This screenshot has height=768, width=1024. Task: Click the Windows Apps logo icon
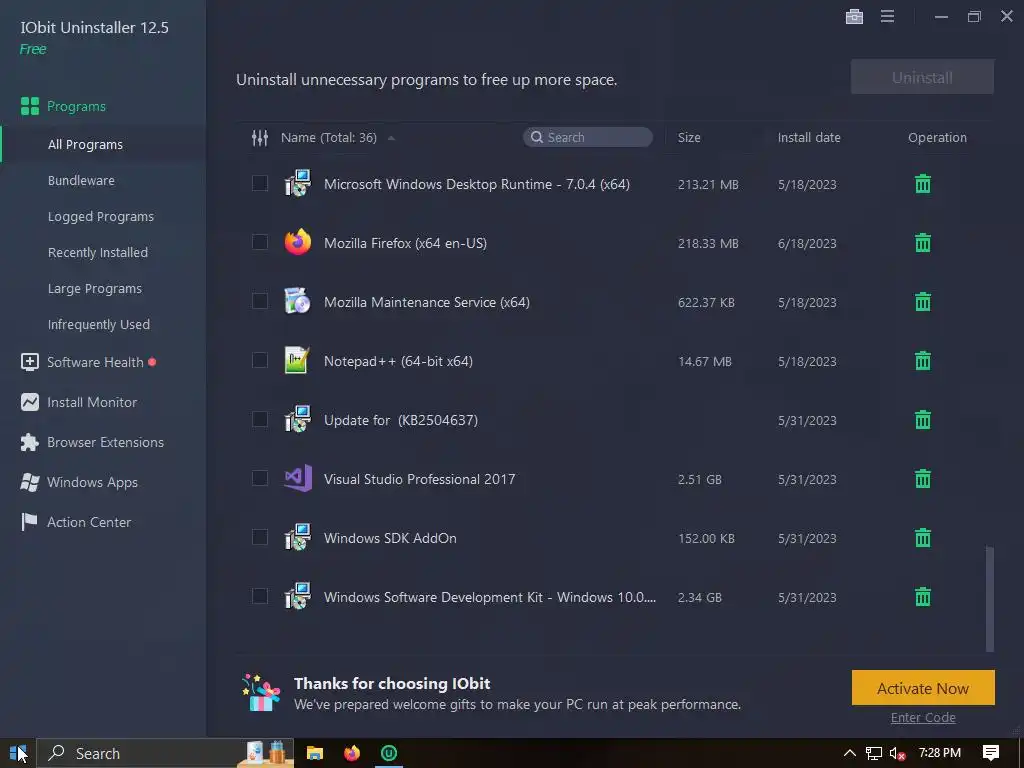coord(29,482)
